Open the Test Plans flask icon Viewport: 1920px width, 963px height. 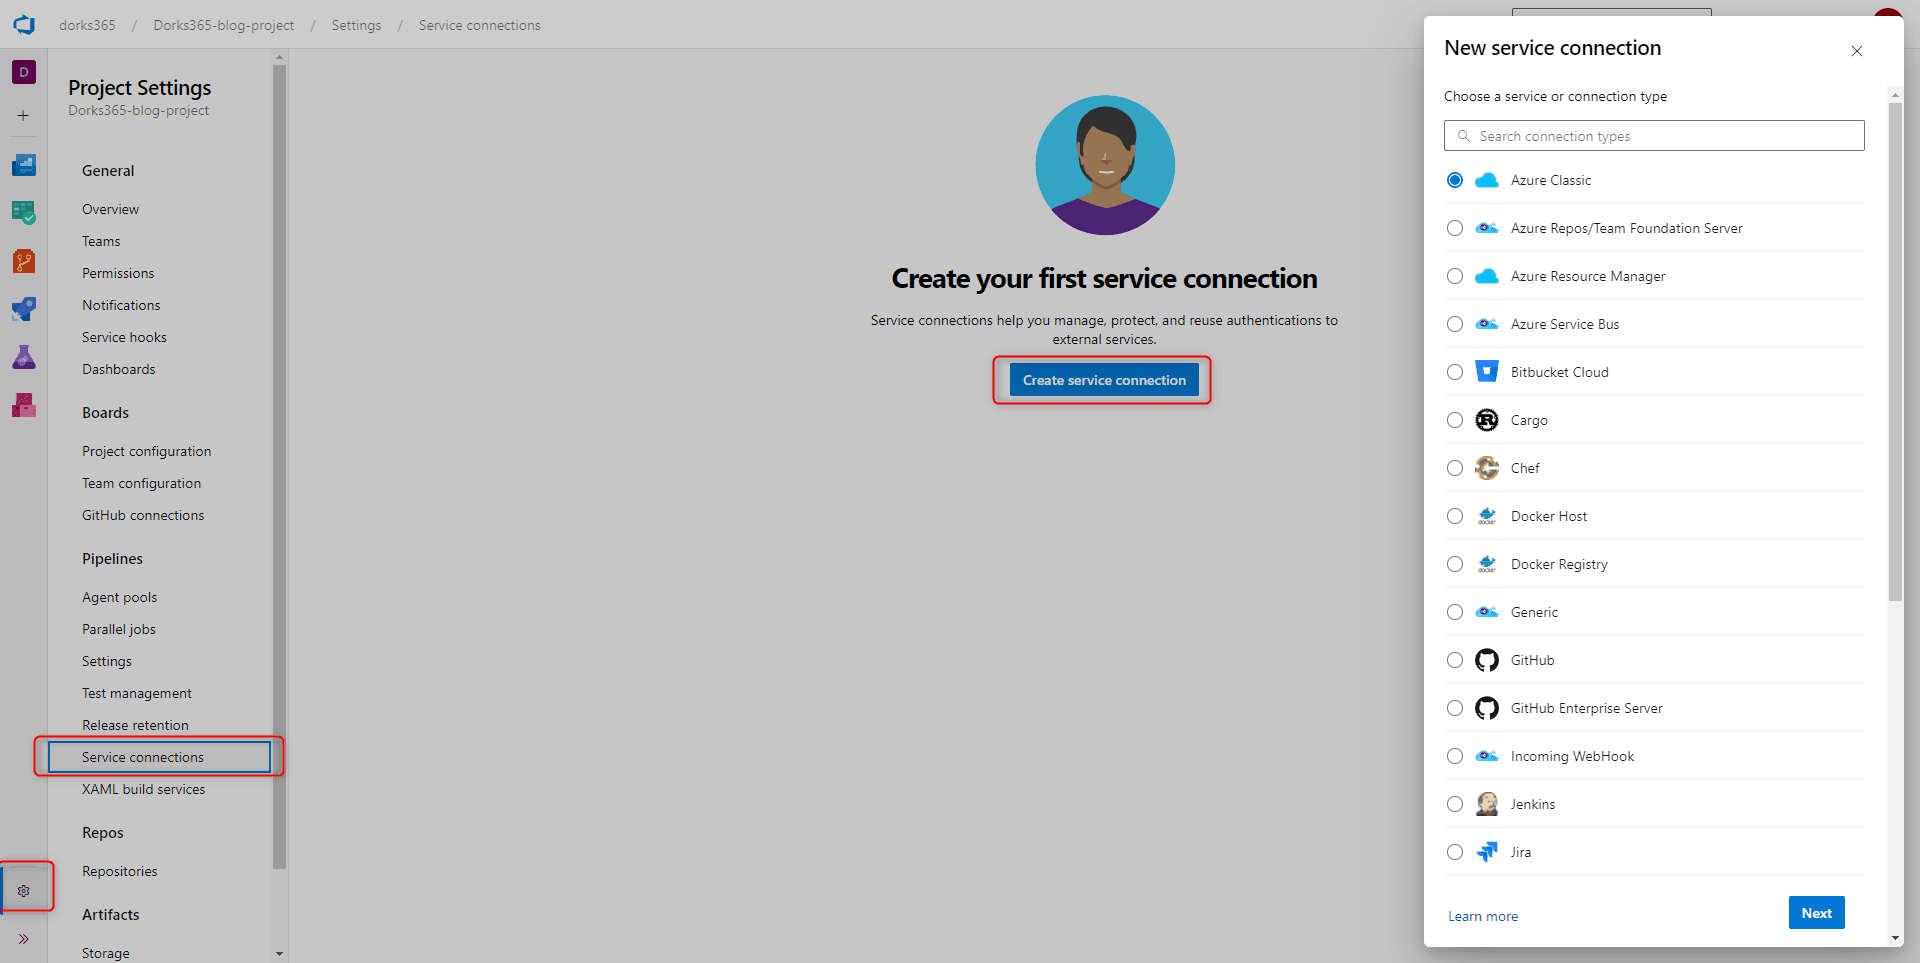pyautogui.click(x=24, y=357)
